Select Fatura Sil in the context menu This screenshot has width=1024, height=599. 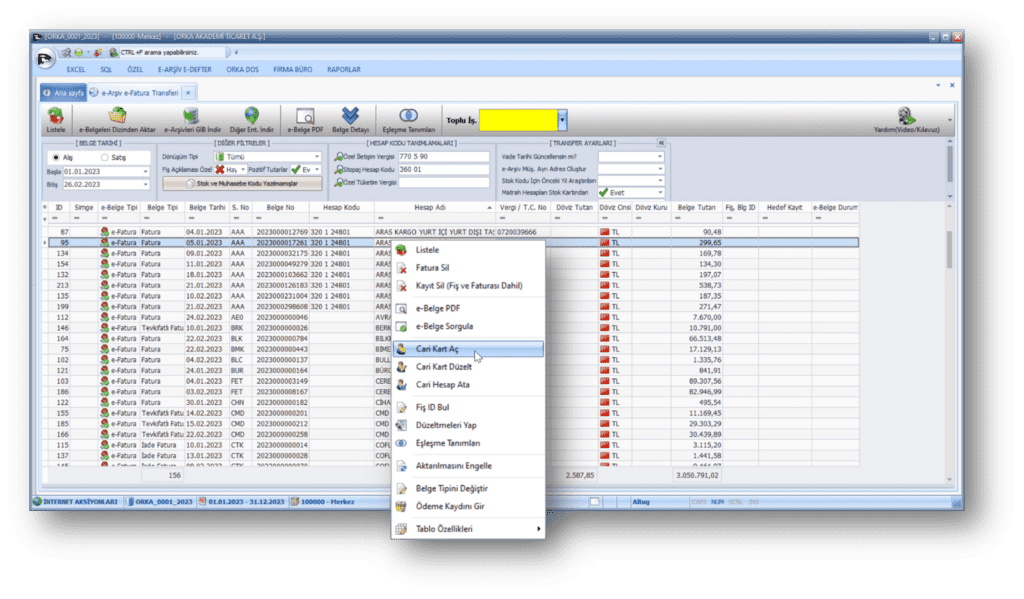[x=435, y=269]
